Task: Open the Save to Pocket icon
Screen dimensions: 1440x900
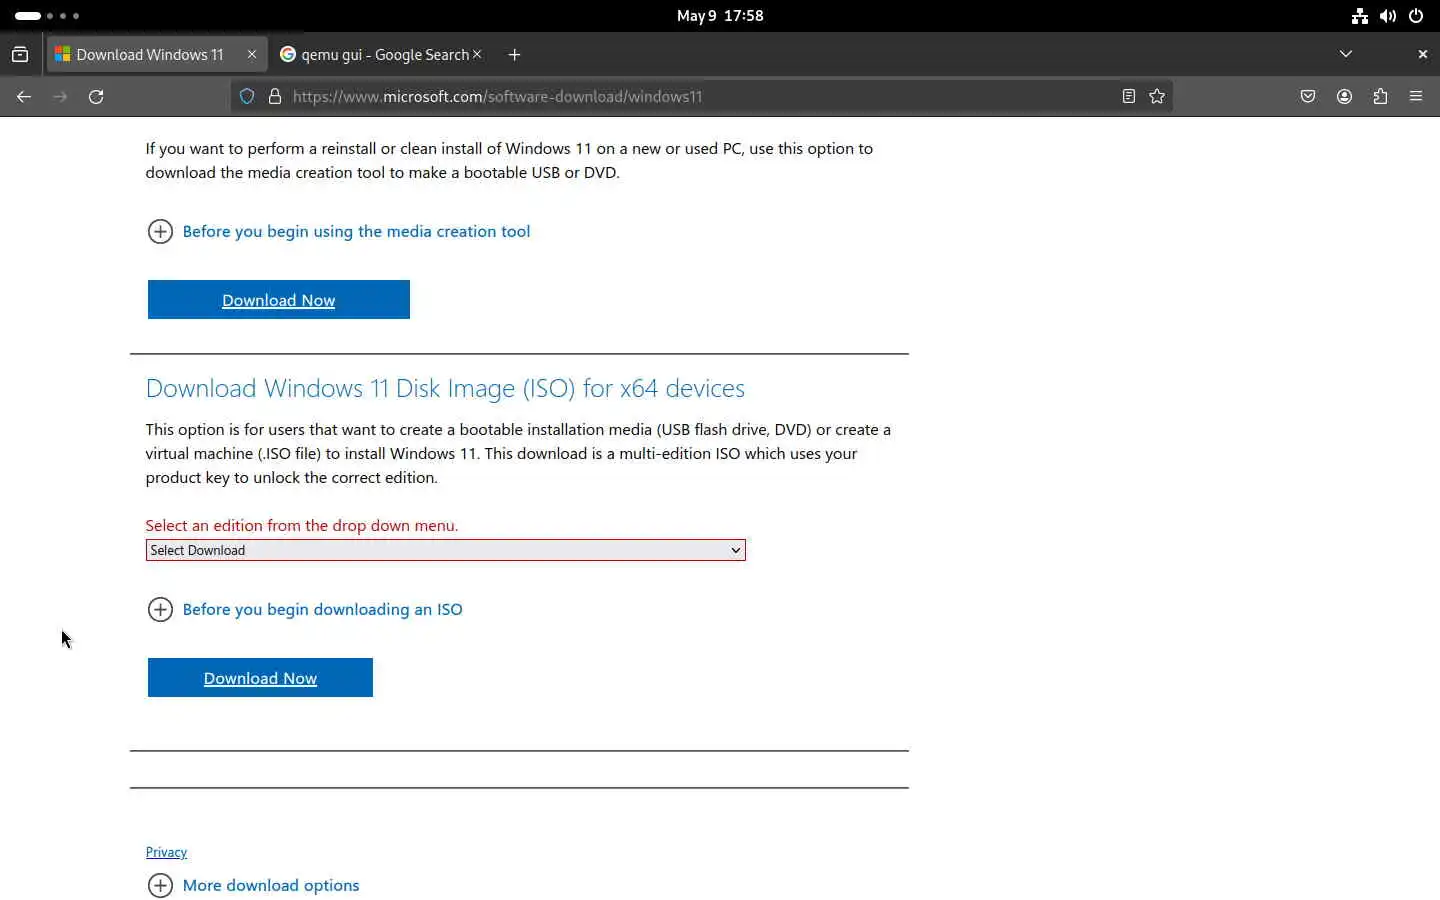Action: click(1308, 97)
